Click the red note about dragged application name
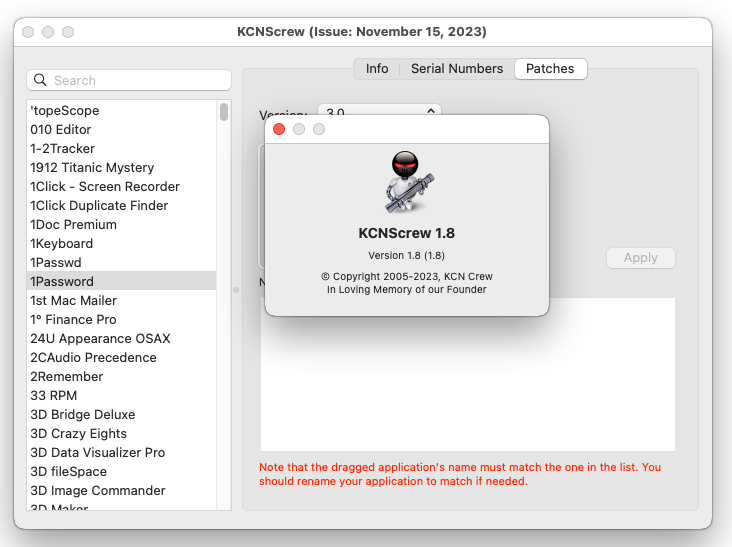 point(460,474)
